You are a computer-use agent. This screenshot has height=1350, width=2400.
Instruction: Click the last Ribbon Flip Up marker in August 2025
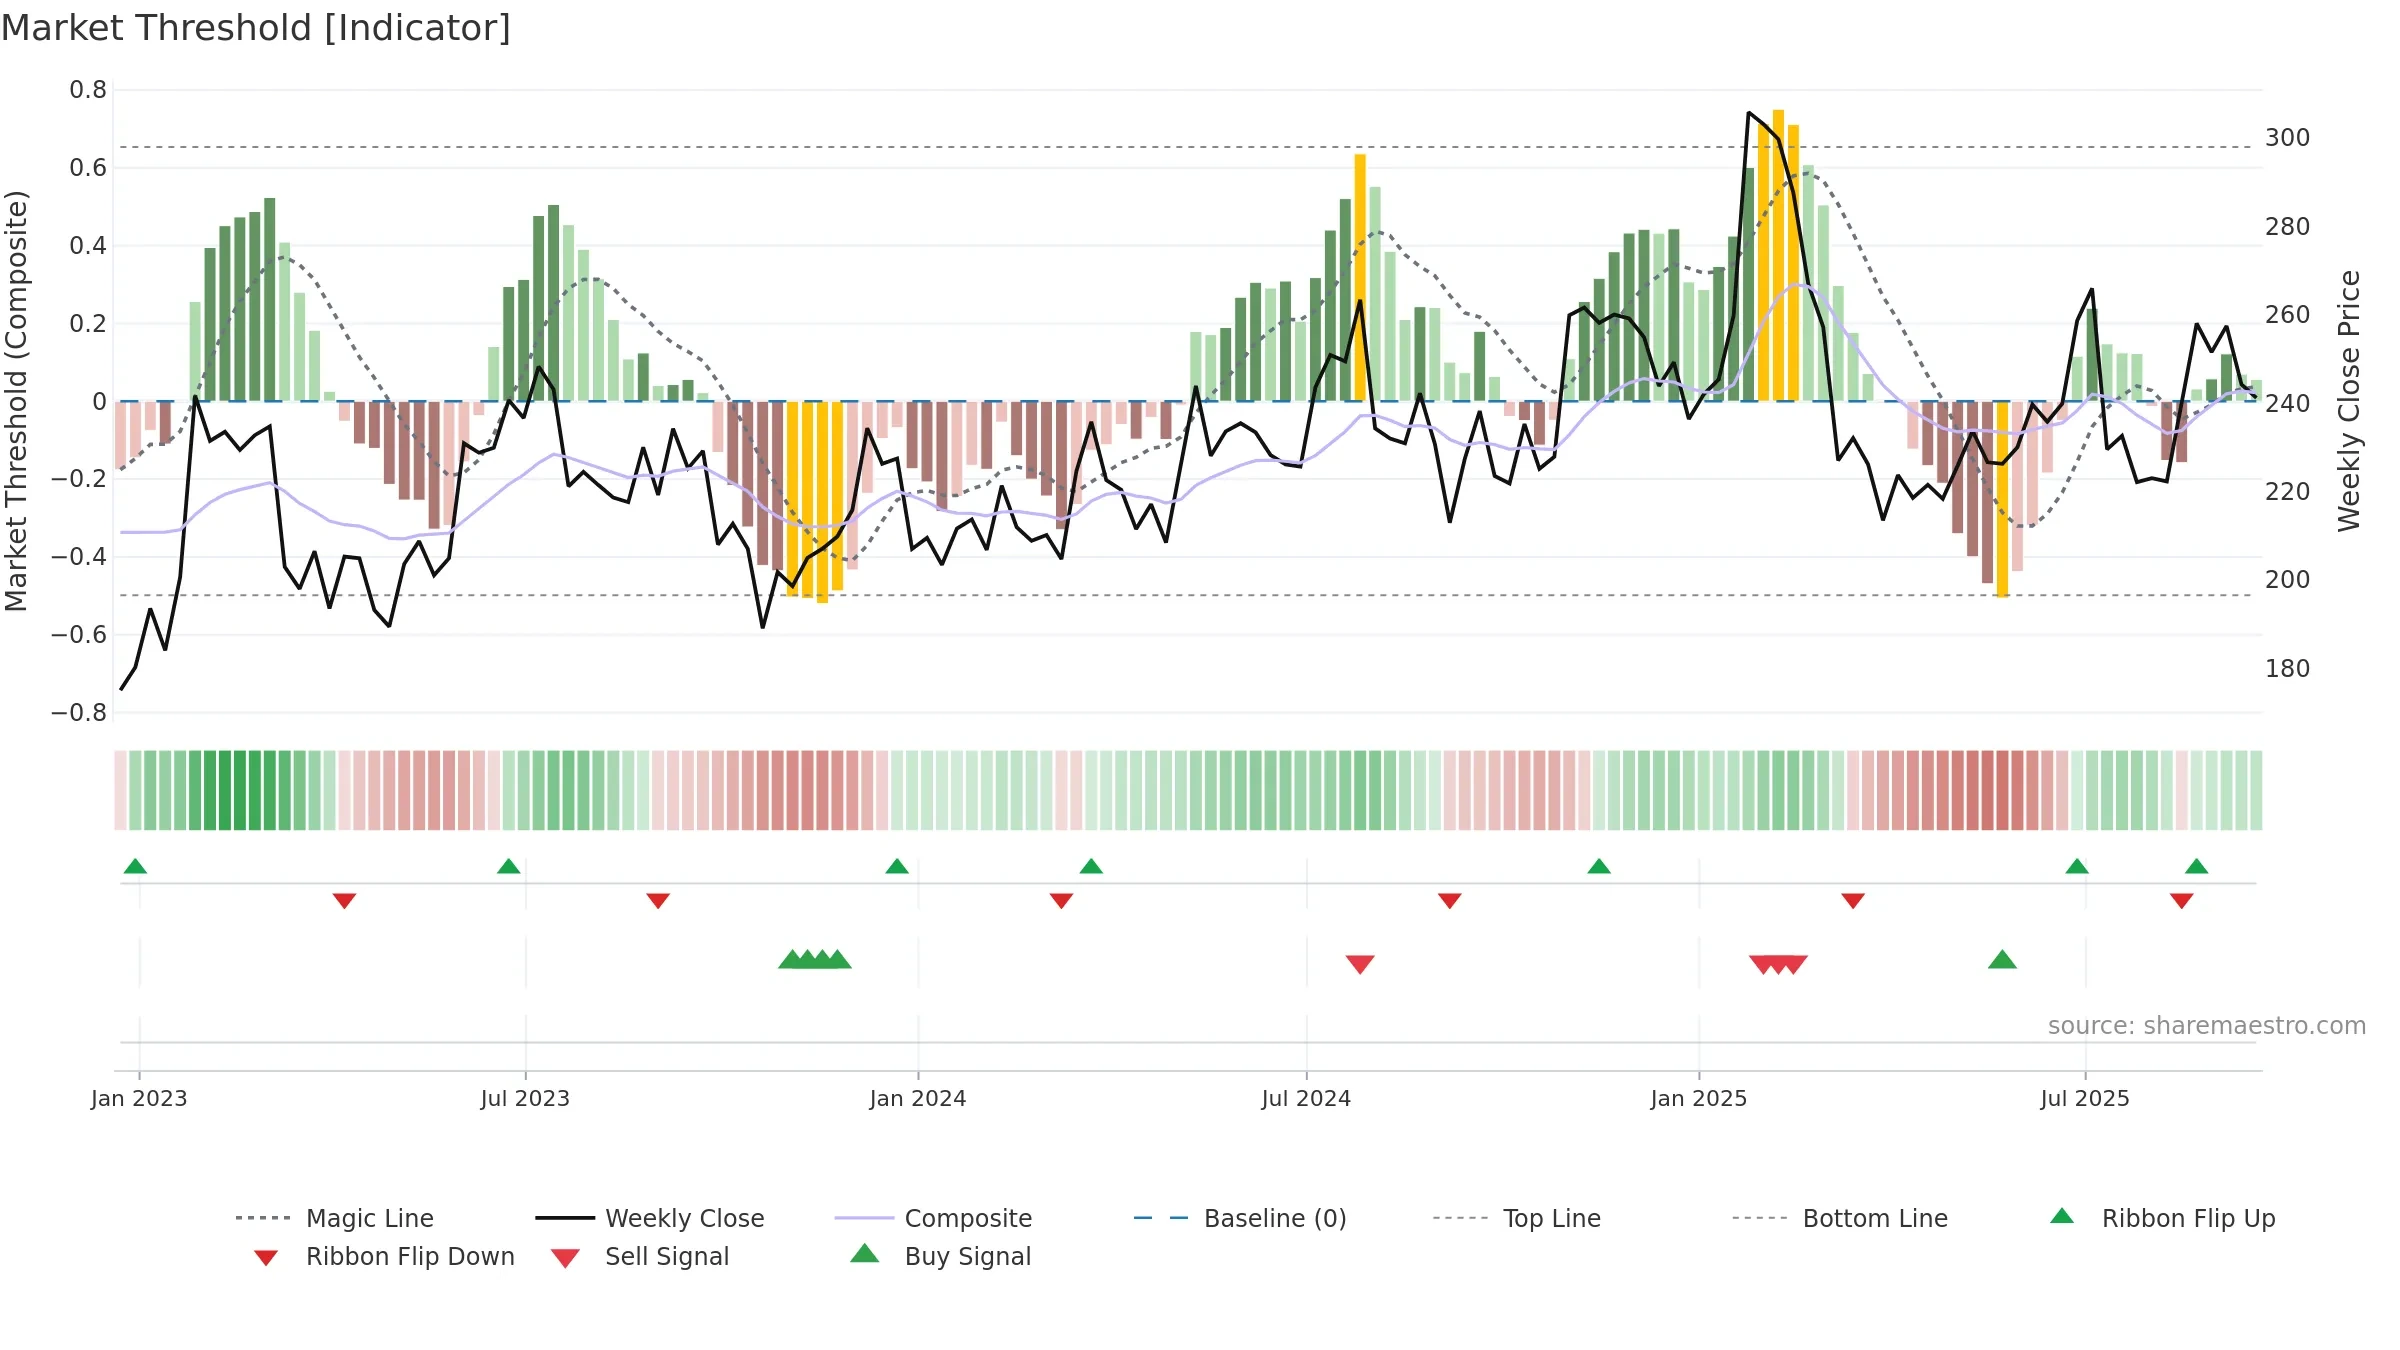point(2197,866)
